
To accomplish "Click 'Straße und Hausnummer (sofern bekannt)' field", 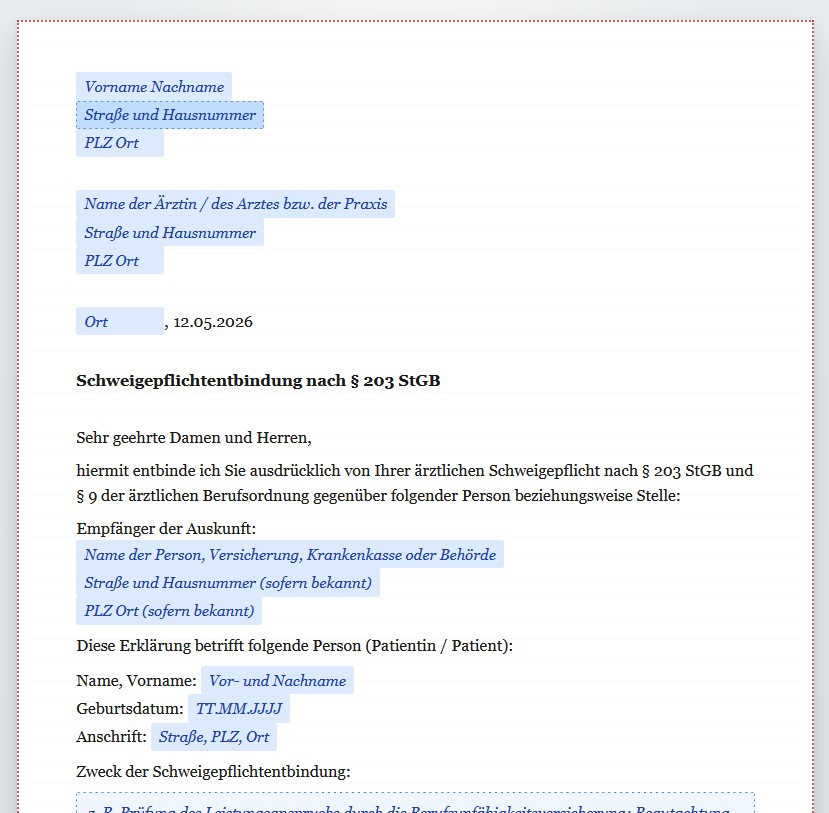I will click(228, 583).
